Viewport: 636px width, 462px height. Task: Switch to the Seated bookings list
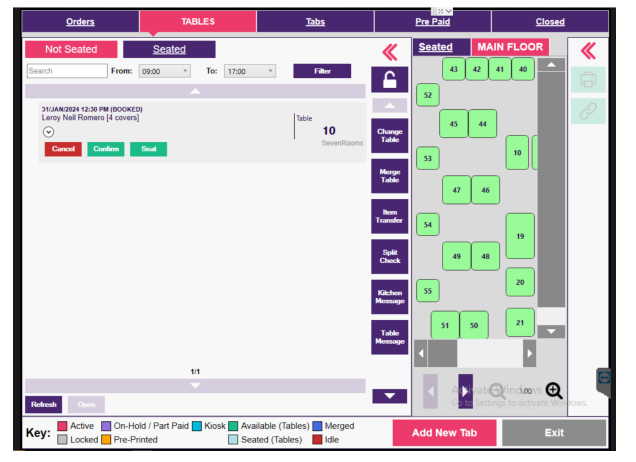coord(168,49)
